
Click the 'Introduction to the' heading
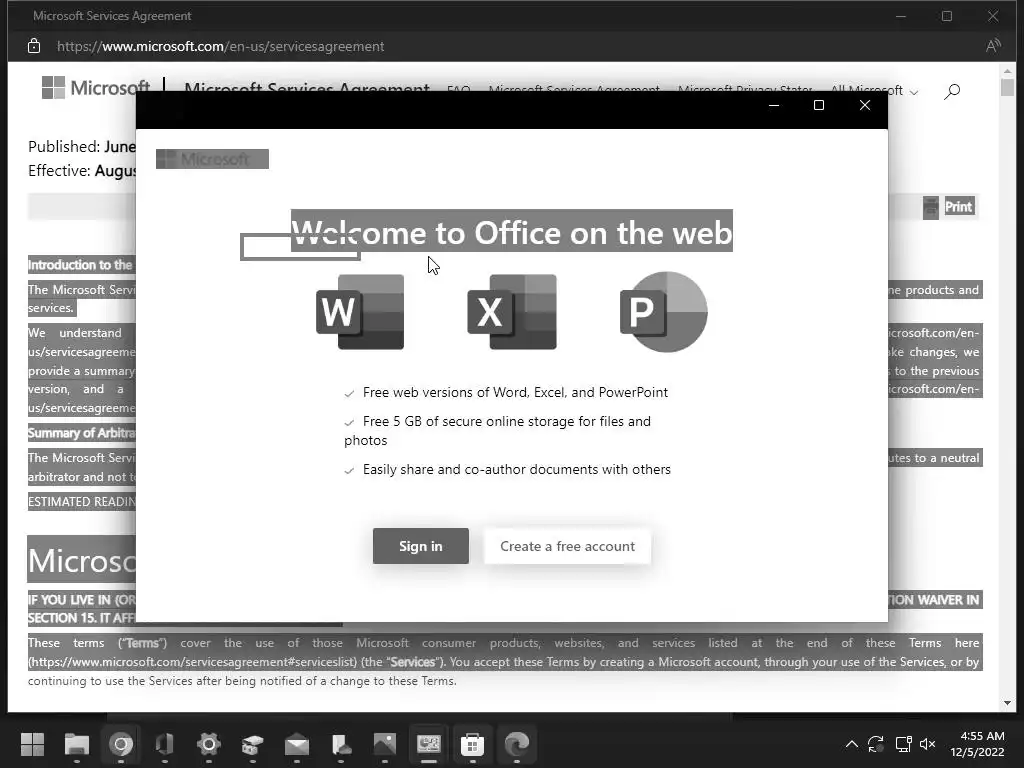coord(80,264)
